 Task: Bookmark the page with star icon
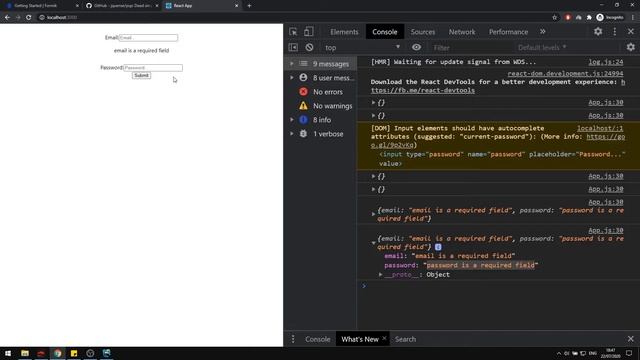click(554, 18)
